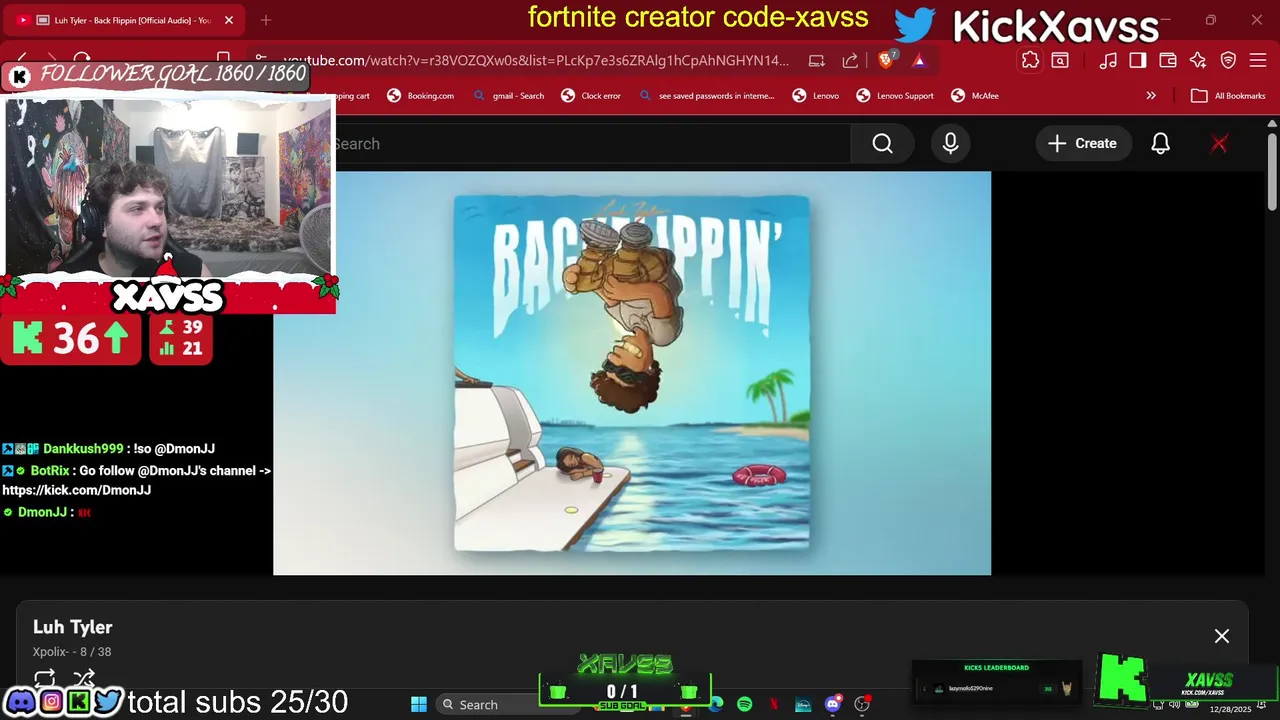Open a new browser tab
The height and width of the screenshot is (720, 1280).
coord(266,20)
